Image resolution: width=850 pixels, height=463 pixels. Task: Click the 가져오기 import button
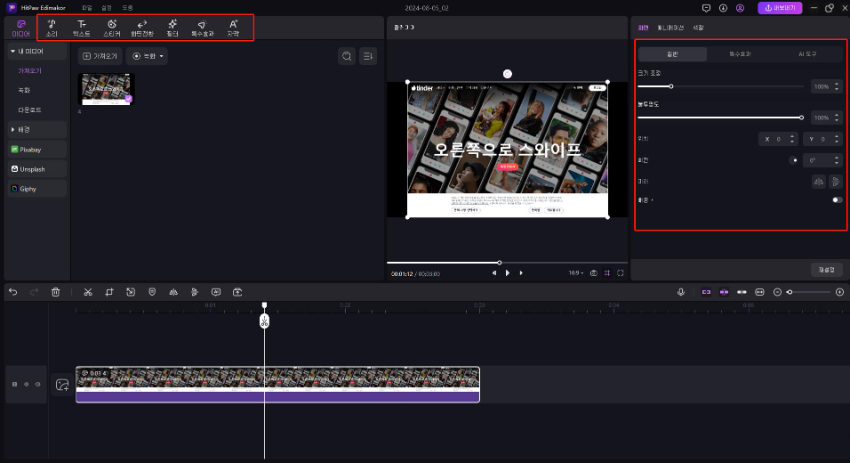tap(99, 56)
